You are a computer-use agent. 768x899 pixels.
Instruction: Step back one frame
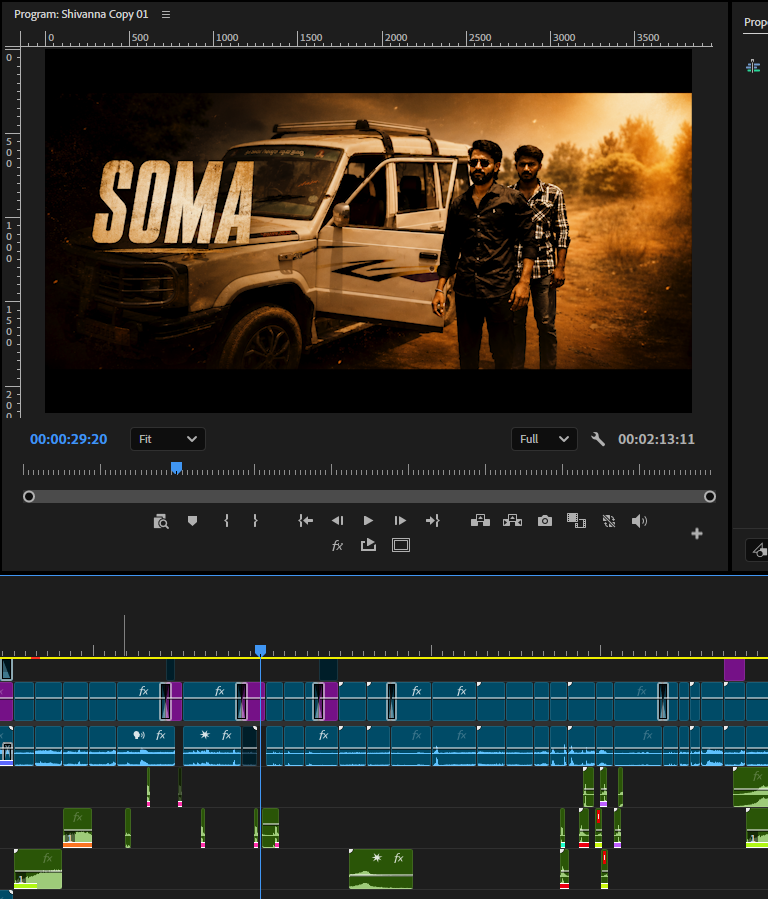(x=338, y=521)
